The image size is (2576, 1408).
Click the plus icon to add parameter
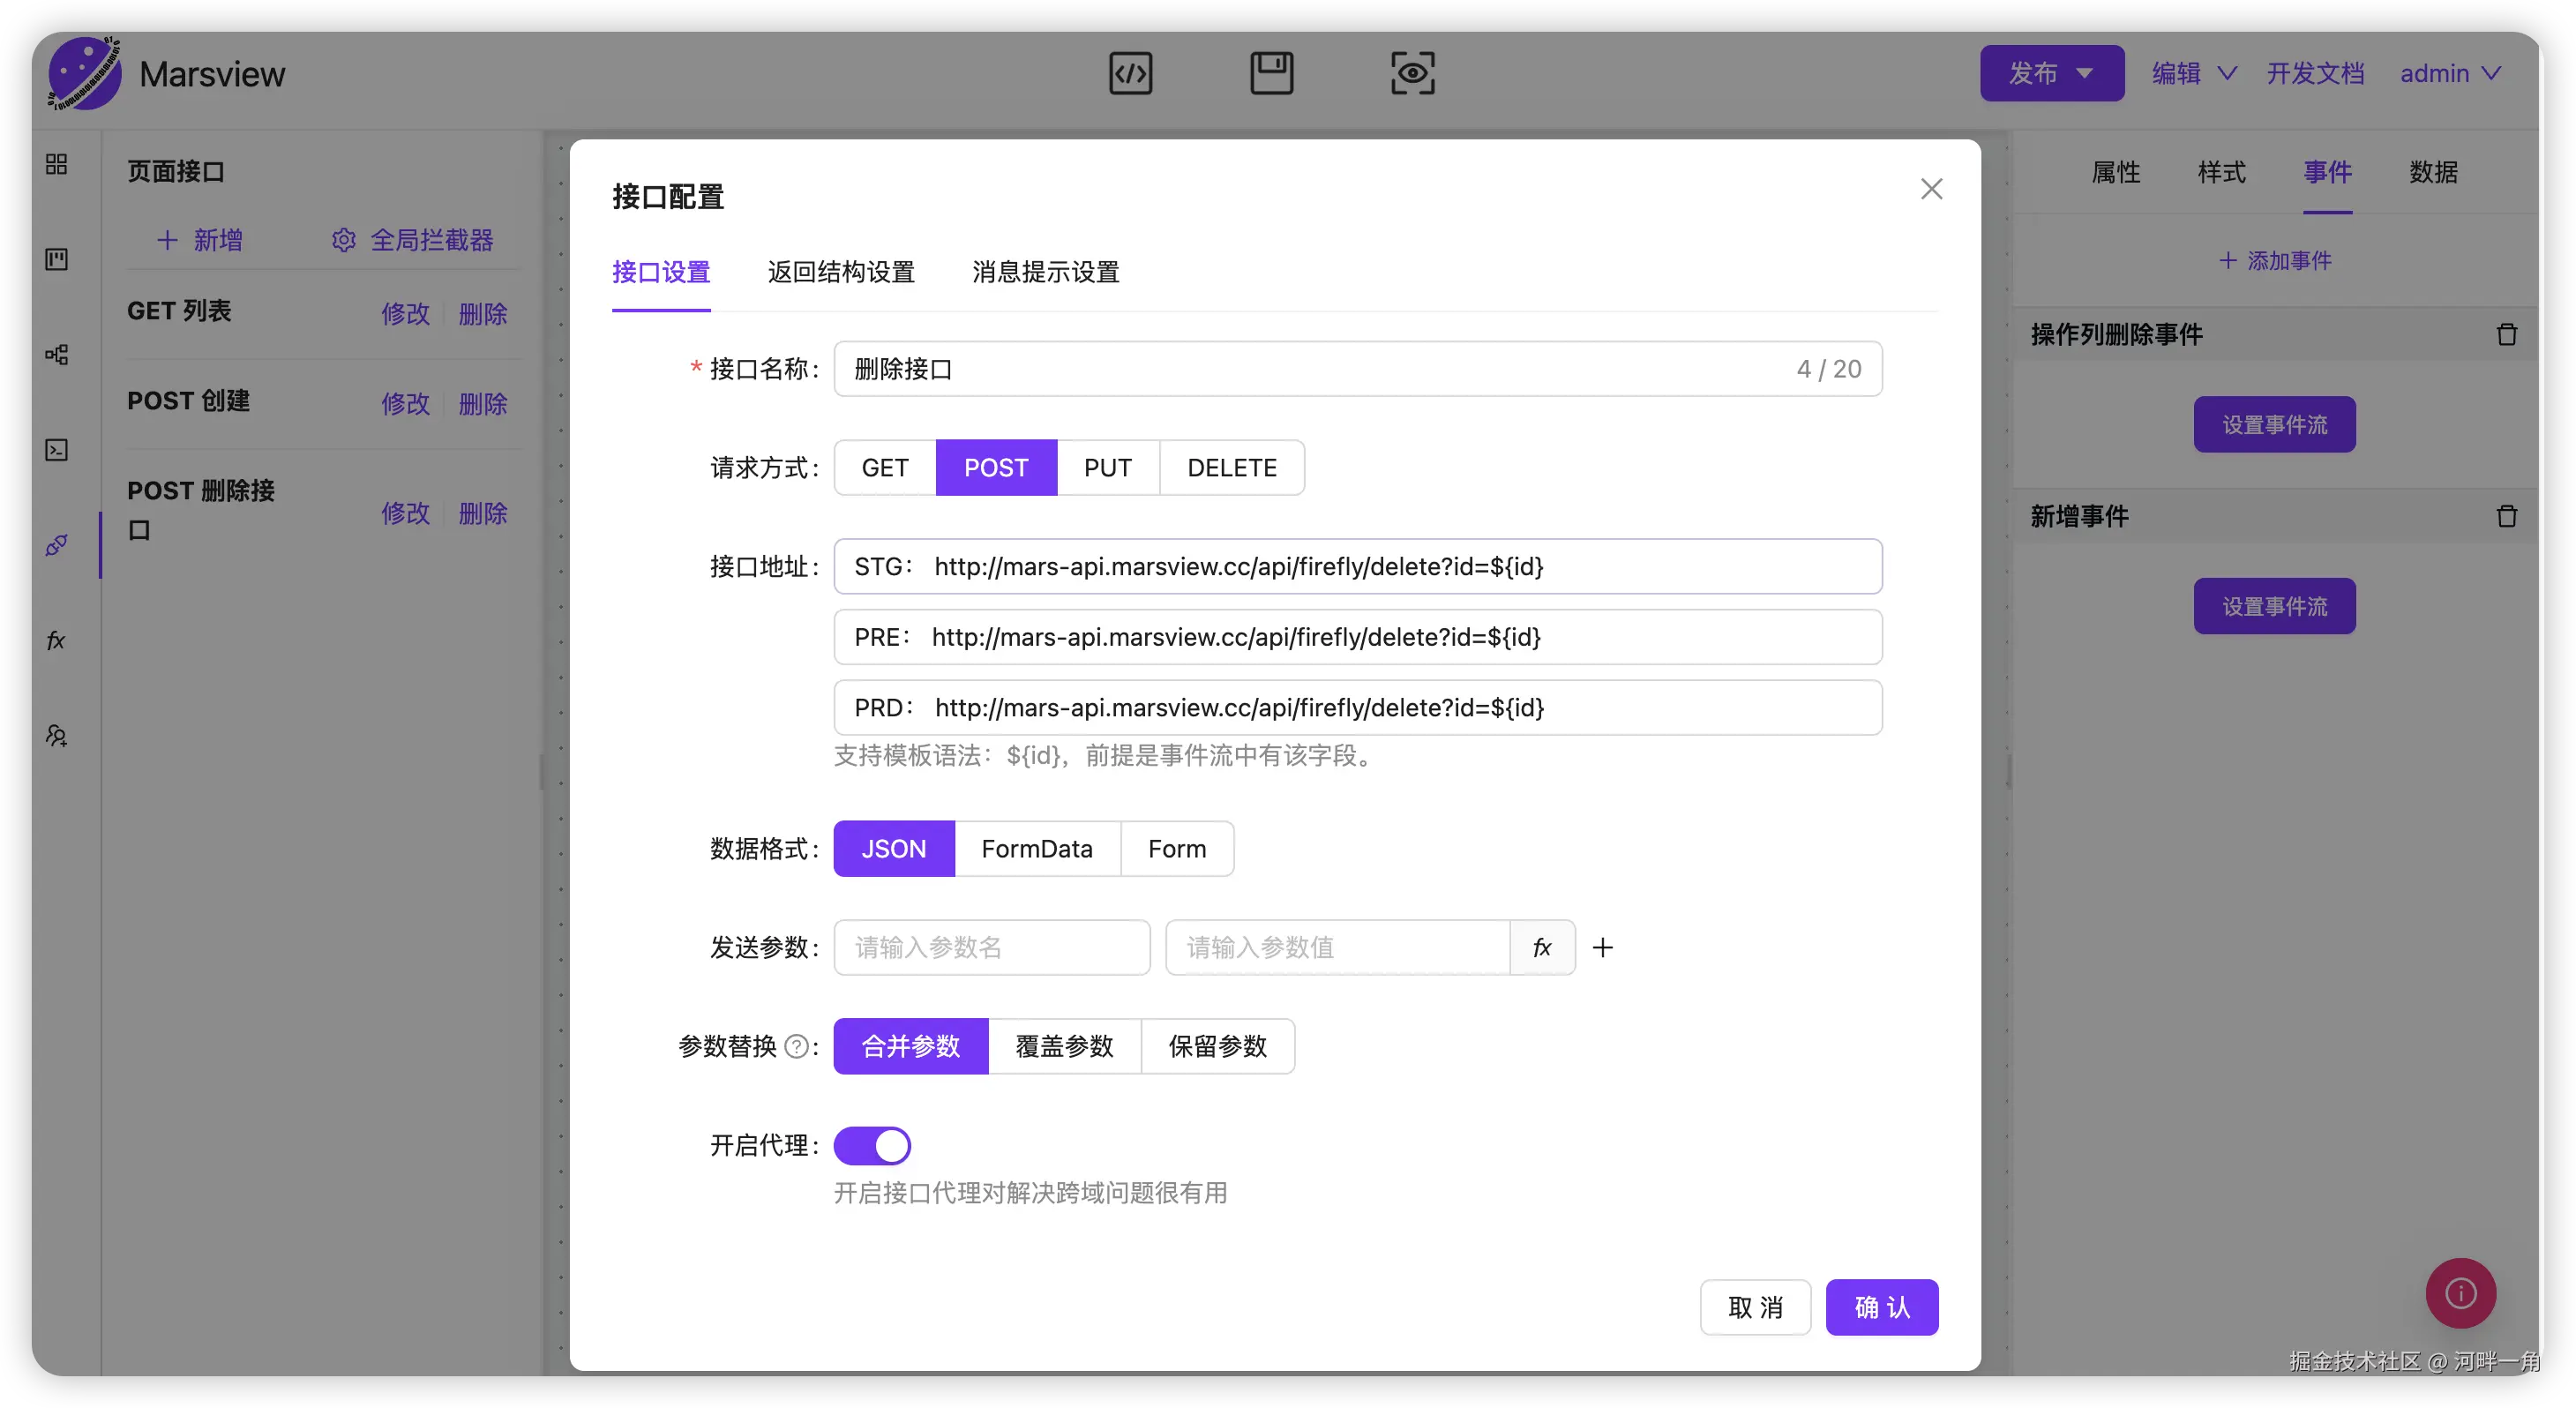pos(1602,947)
